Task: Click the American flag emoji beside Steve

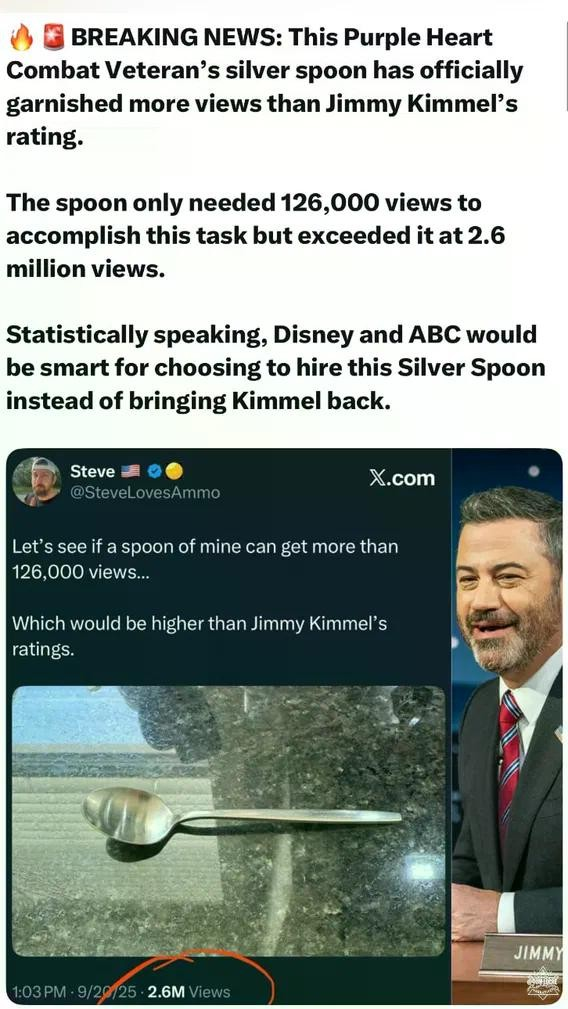Action: pyautogui.click(x=131, y=471)
